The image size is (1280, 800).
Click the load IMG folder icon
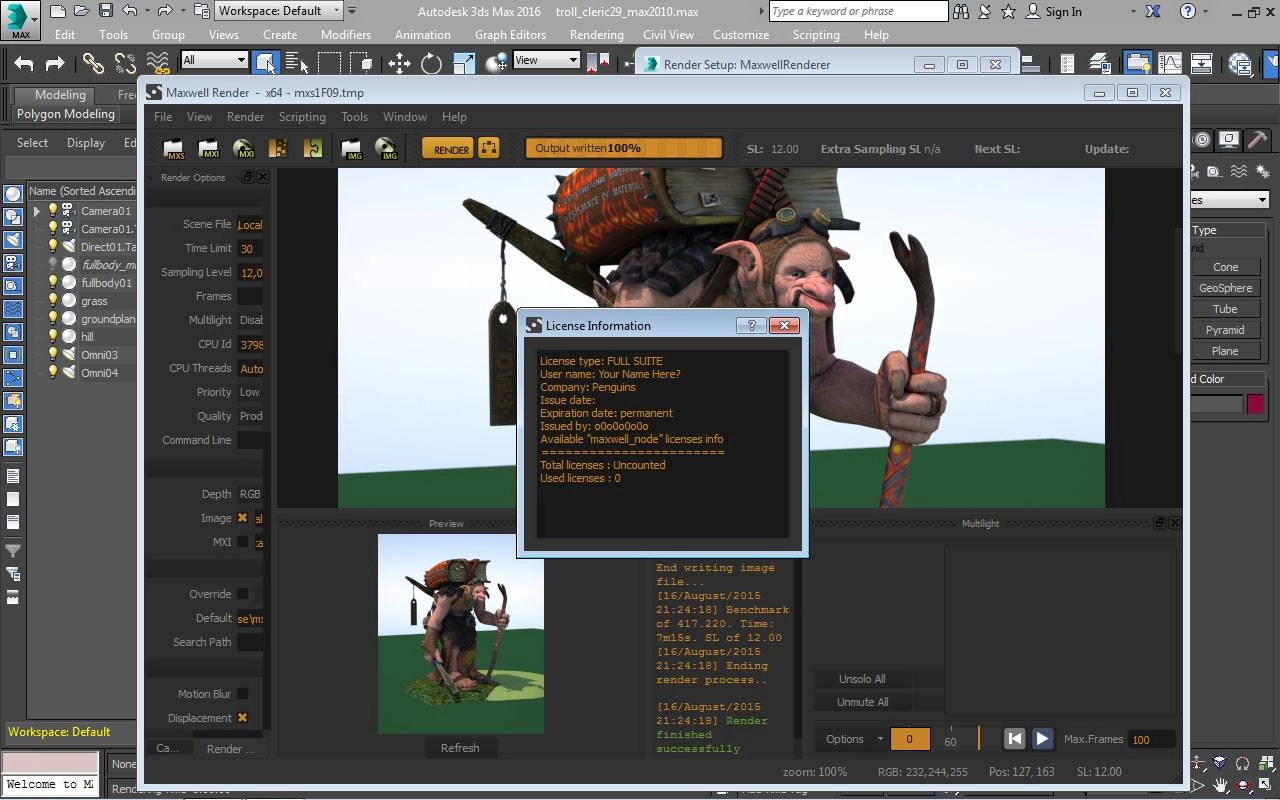(x=351, y=149)
